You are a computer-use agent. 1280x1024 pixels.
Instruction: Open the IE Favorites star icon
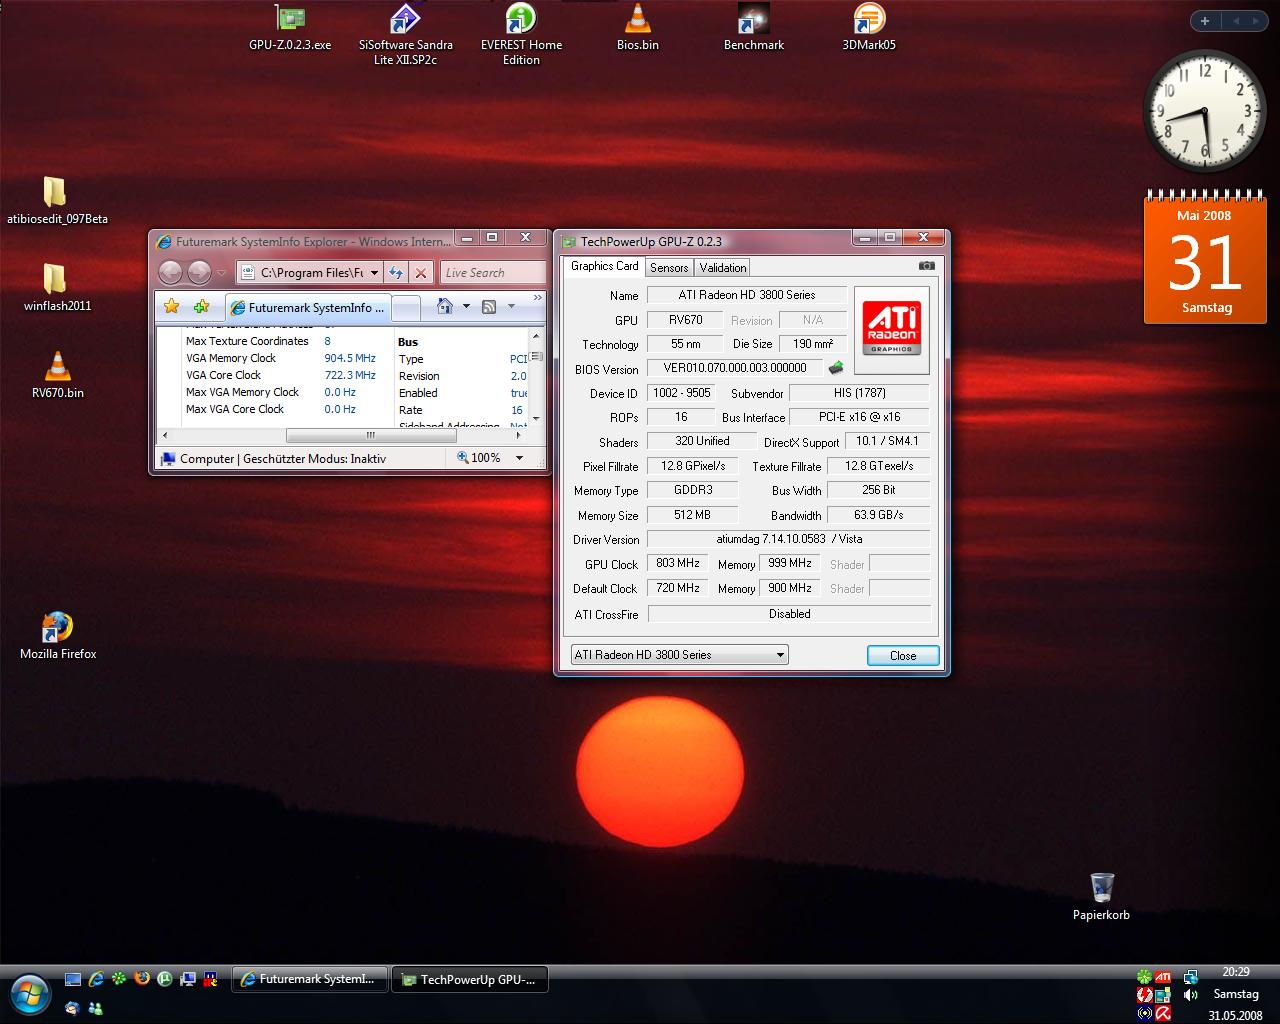(x=172, y=307)
